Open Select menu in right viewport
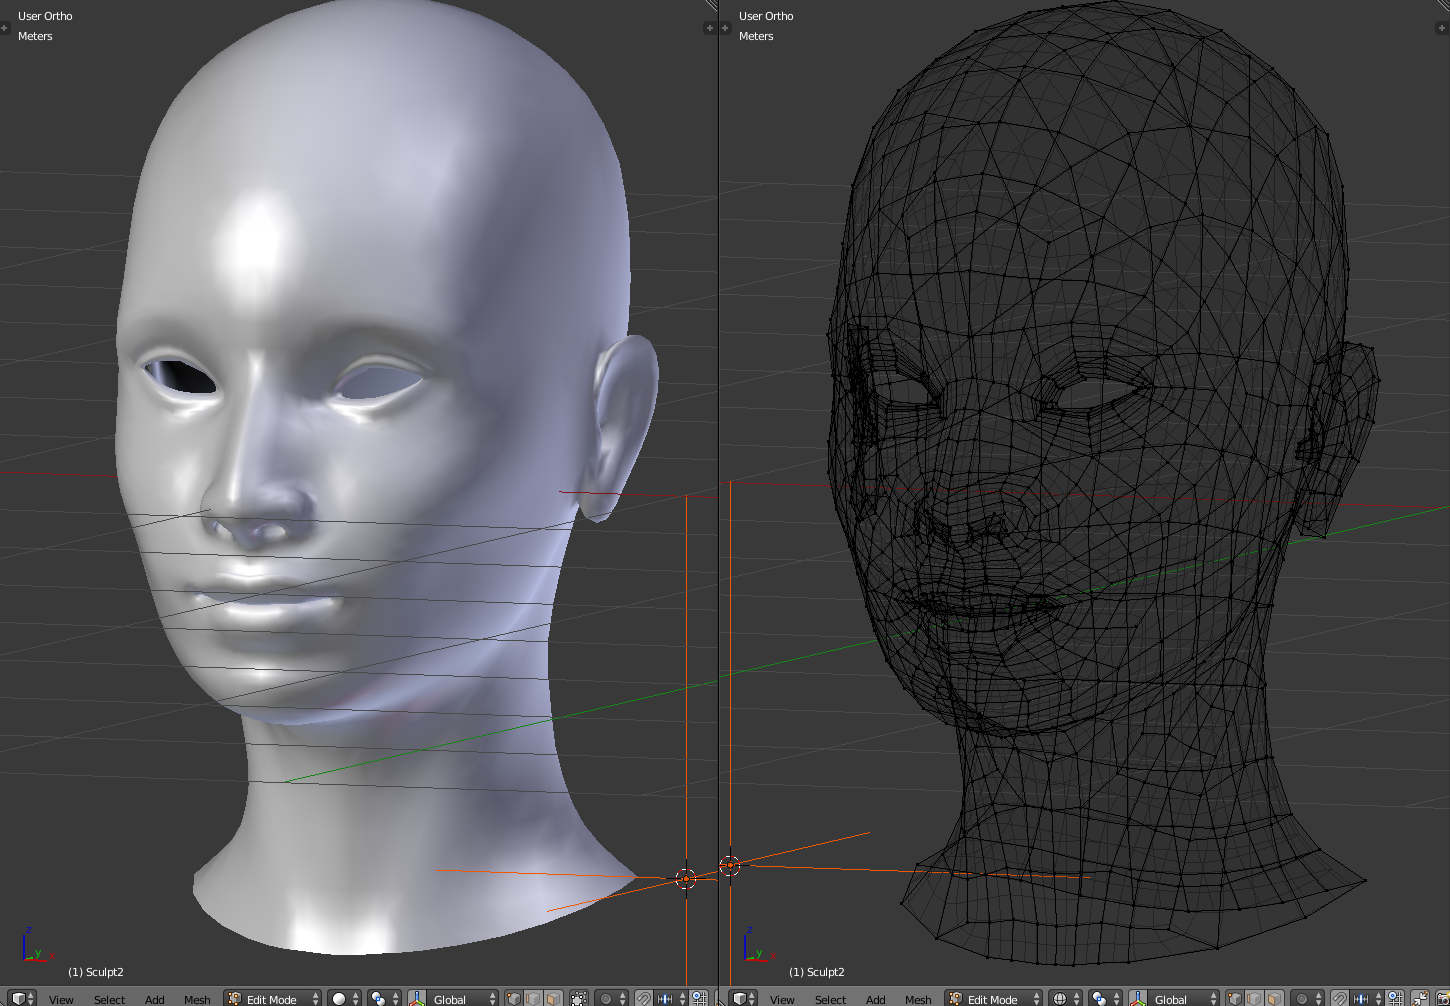Screen dimensions: 1450x1006 [x=830, y=999]
